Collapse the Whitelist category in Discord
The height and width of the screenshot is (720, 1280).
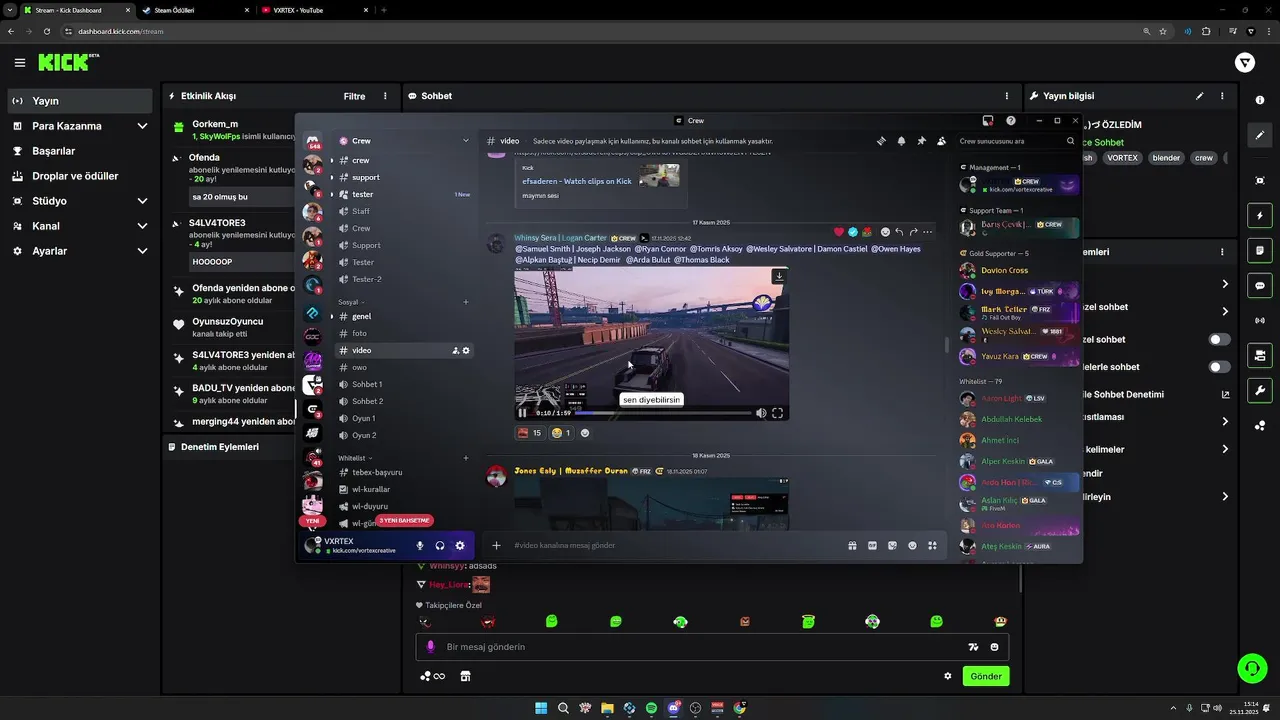coord(355,458)
